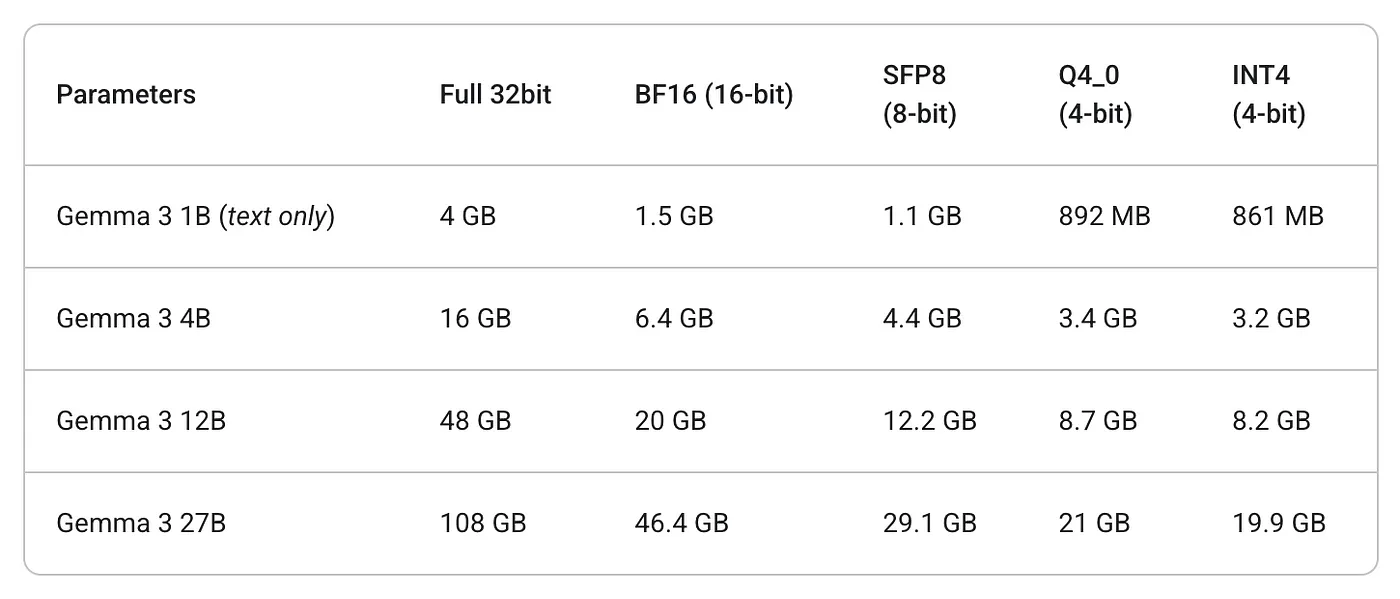Screen dimensions: 1400x599
Task: Click the Gemma 3 1B row label
Action: [x=195, y=216]
